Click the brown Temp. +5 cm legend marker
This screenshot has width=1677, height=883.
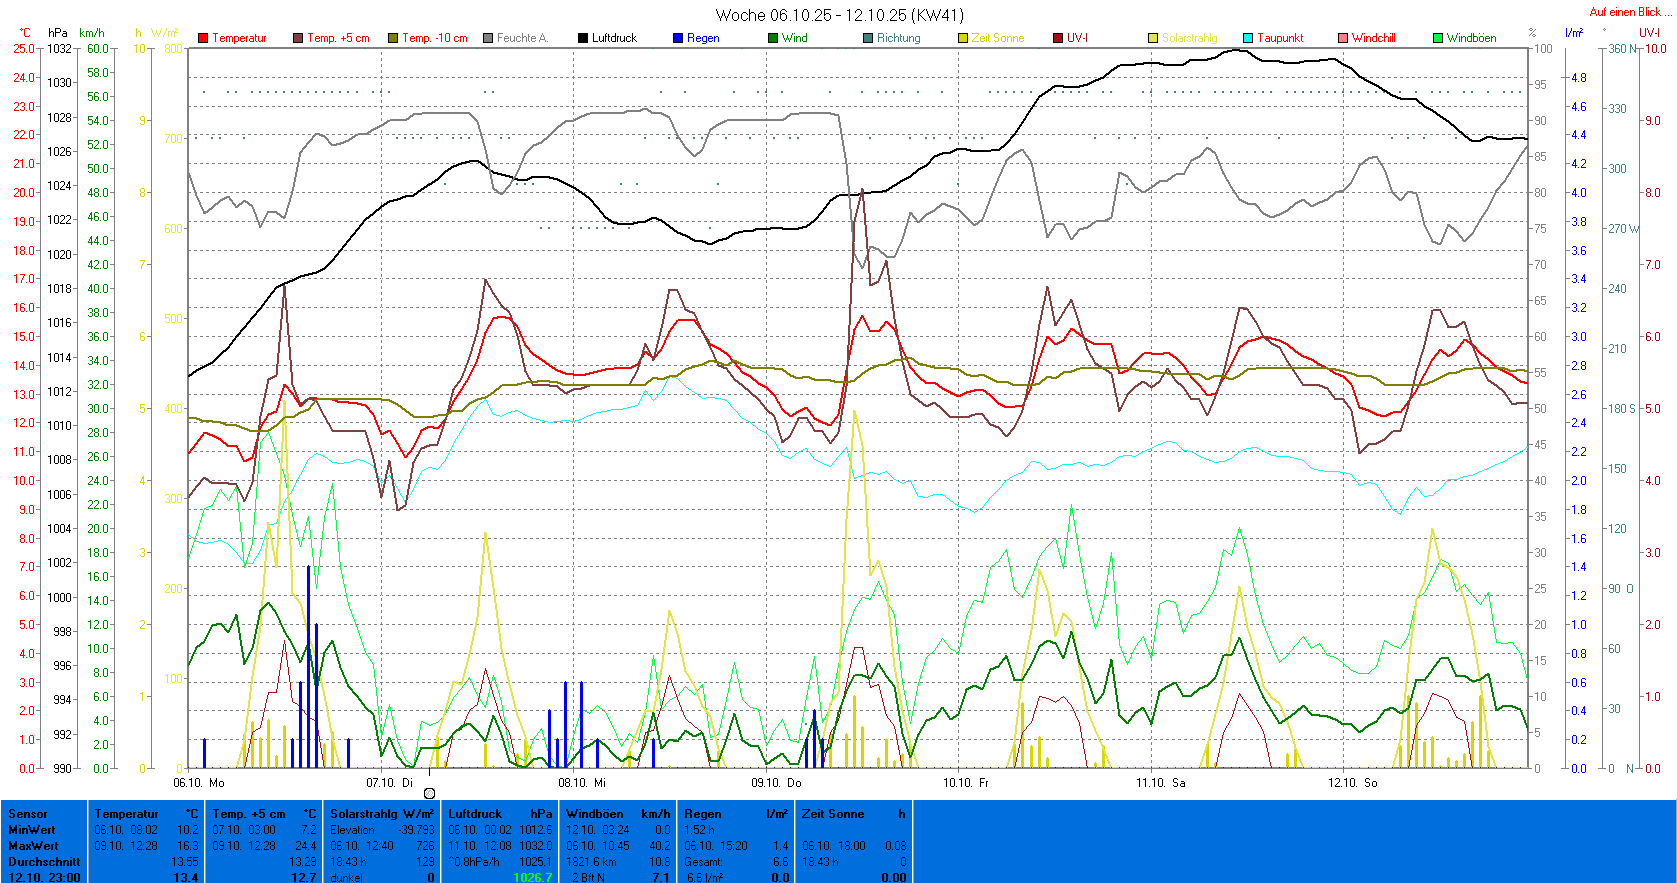(x=298, y=38)
